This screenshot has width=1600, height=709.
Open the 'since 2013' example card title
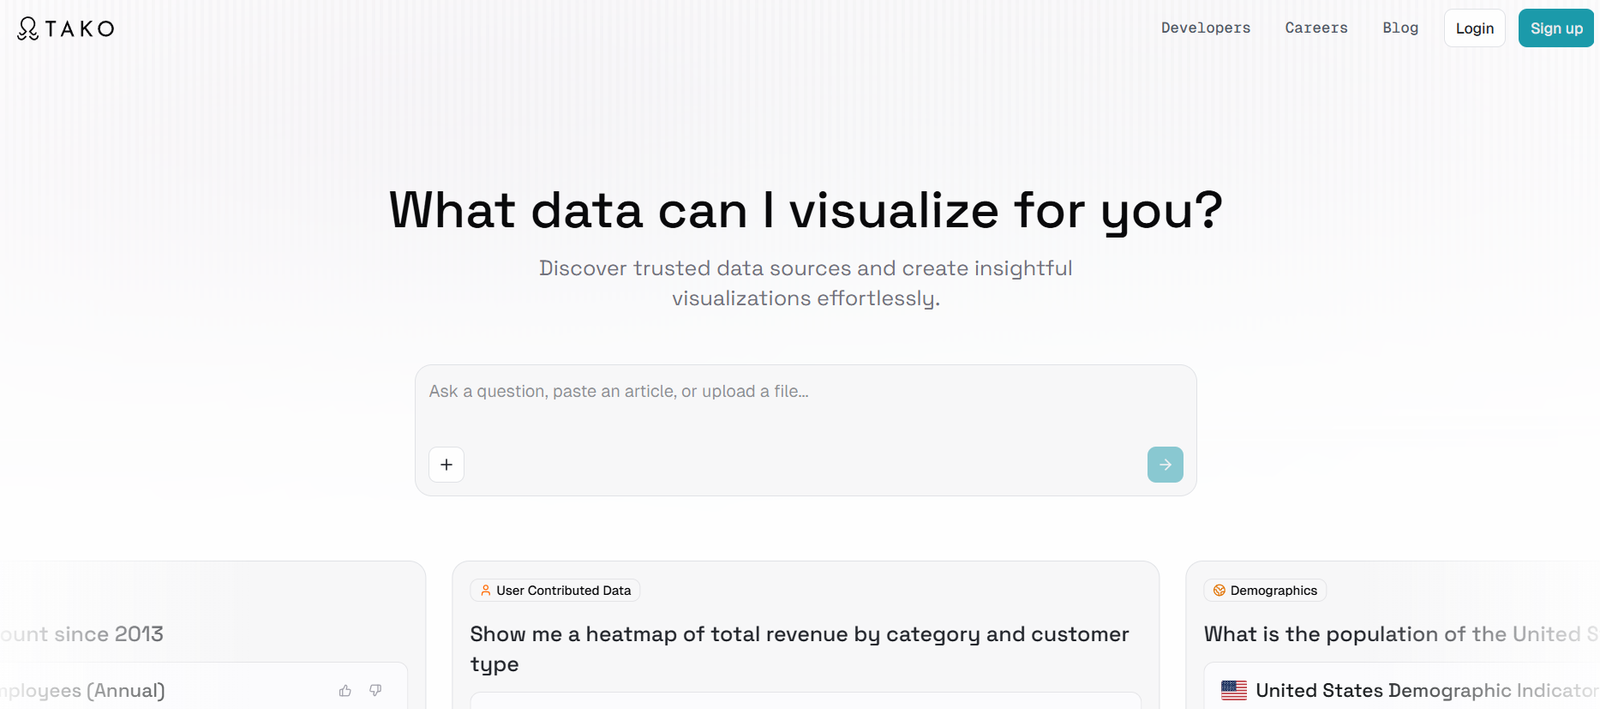tap(85, 634)
